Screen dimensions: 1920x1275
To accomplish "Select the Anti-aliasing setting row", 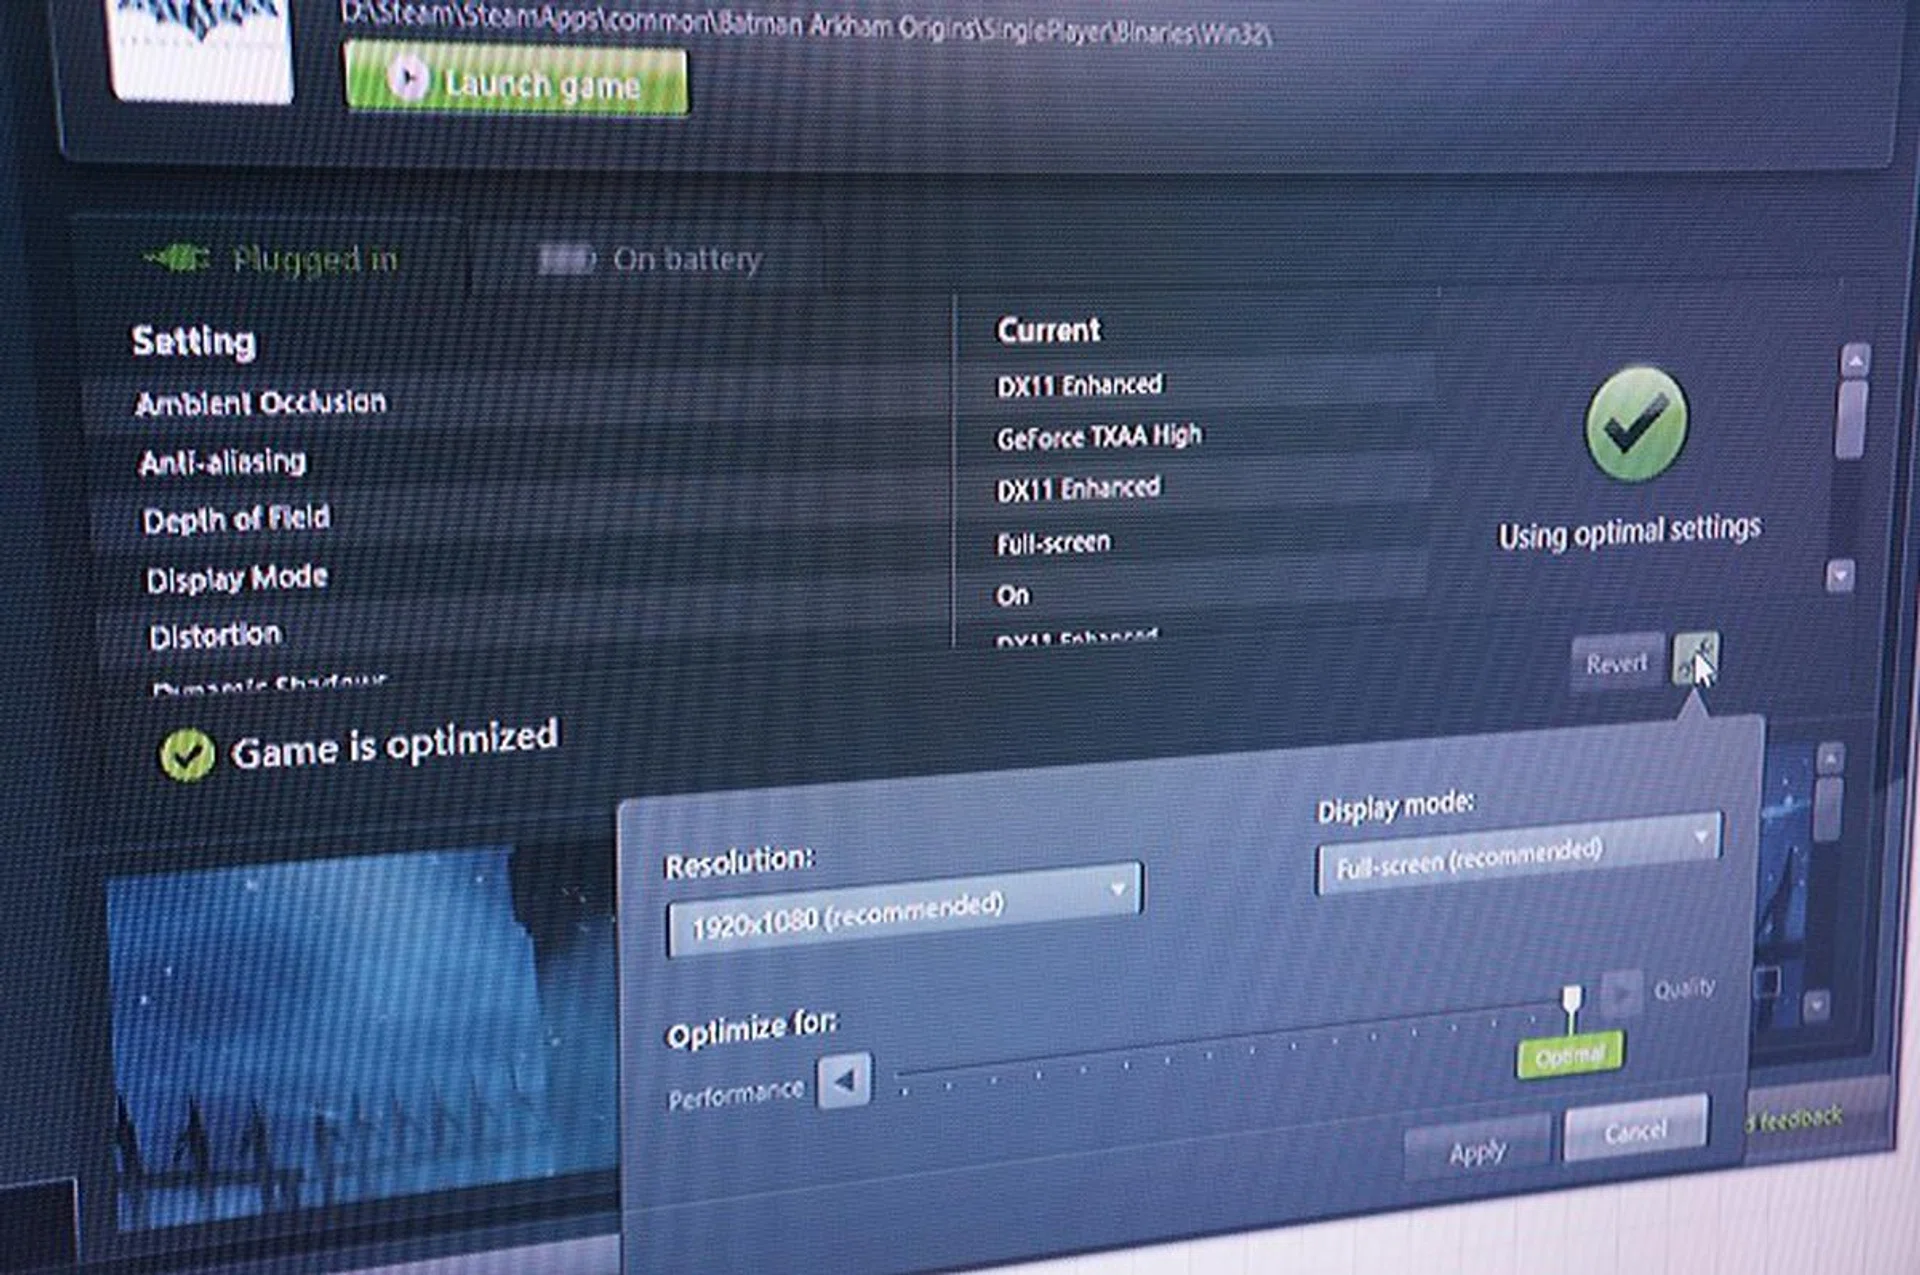I will click(225, 460).
